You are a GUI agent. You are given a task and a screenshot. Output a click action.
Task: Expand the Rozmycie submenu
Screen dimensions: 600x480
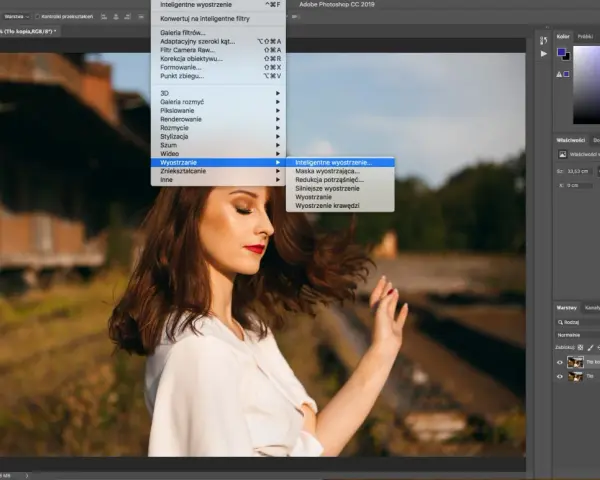coord(218,128)
